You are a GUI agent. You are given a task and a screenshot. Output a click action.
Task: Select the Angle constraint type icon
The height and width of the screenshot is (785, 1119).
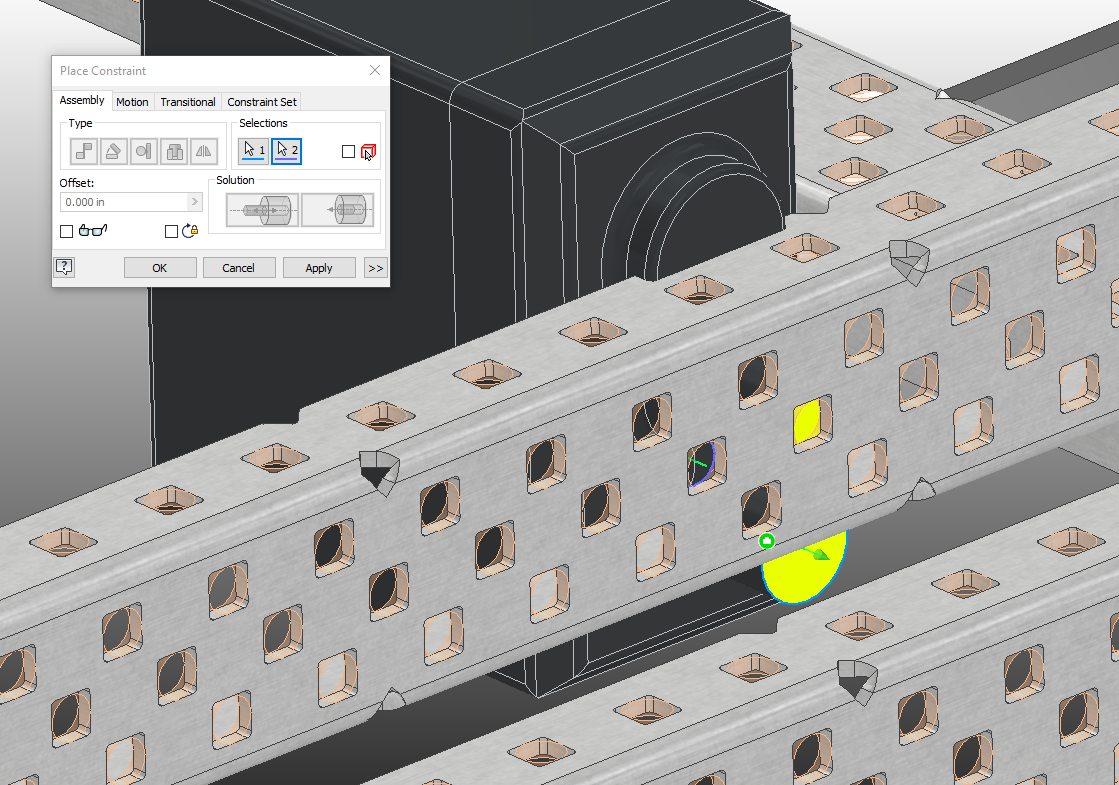(x=113, y=151)
